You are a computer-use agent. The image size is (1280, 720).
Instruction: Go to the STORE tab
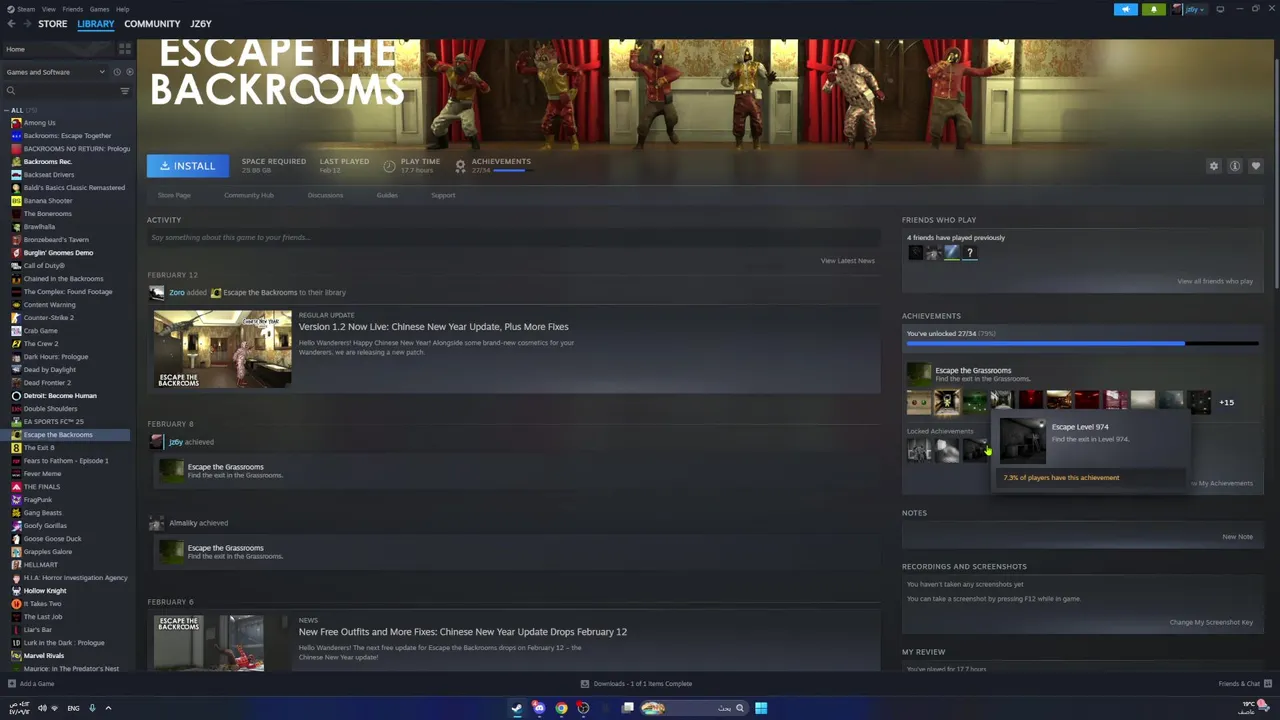53,23
